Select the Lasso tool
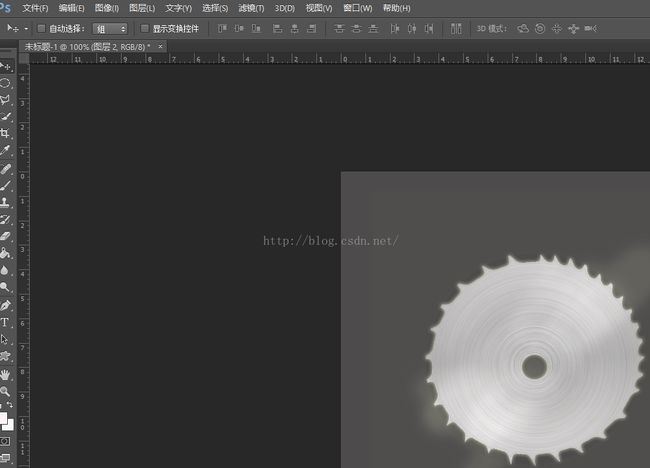The height and width of the screenshot is (468, 650). [x=6, y=99]
